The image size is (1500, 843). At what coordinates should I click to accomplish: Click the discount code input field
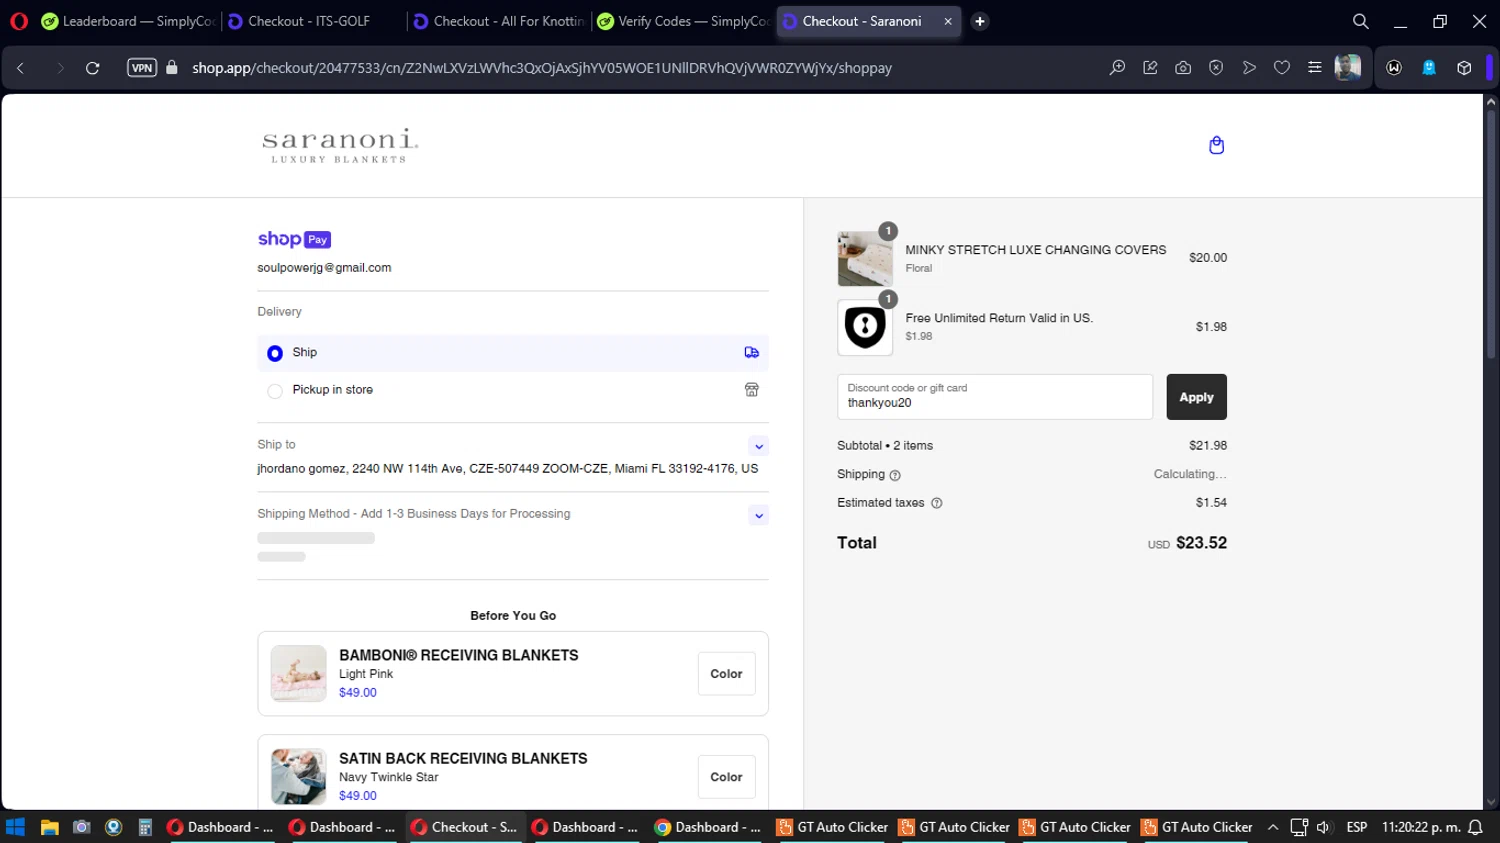(995, 397)
